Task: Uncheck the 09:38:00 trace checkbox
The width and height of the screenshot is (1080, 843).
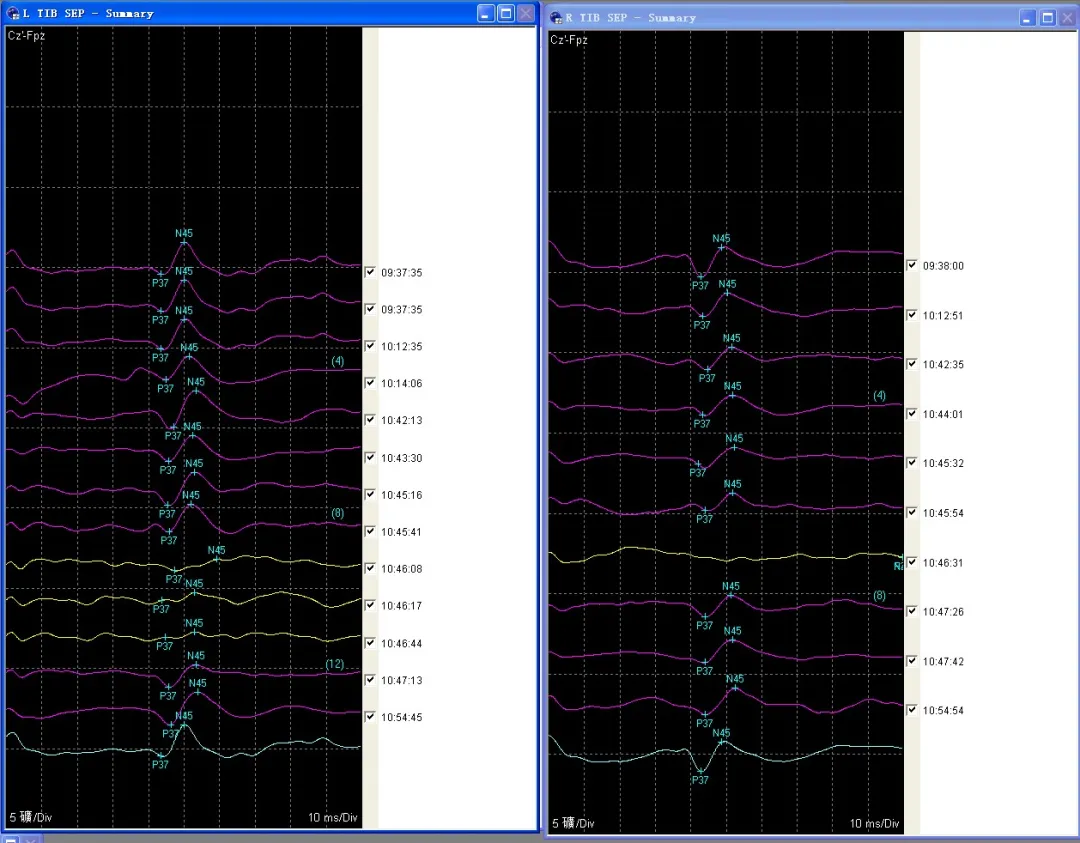Action: [x=912, y=266]
